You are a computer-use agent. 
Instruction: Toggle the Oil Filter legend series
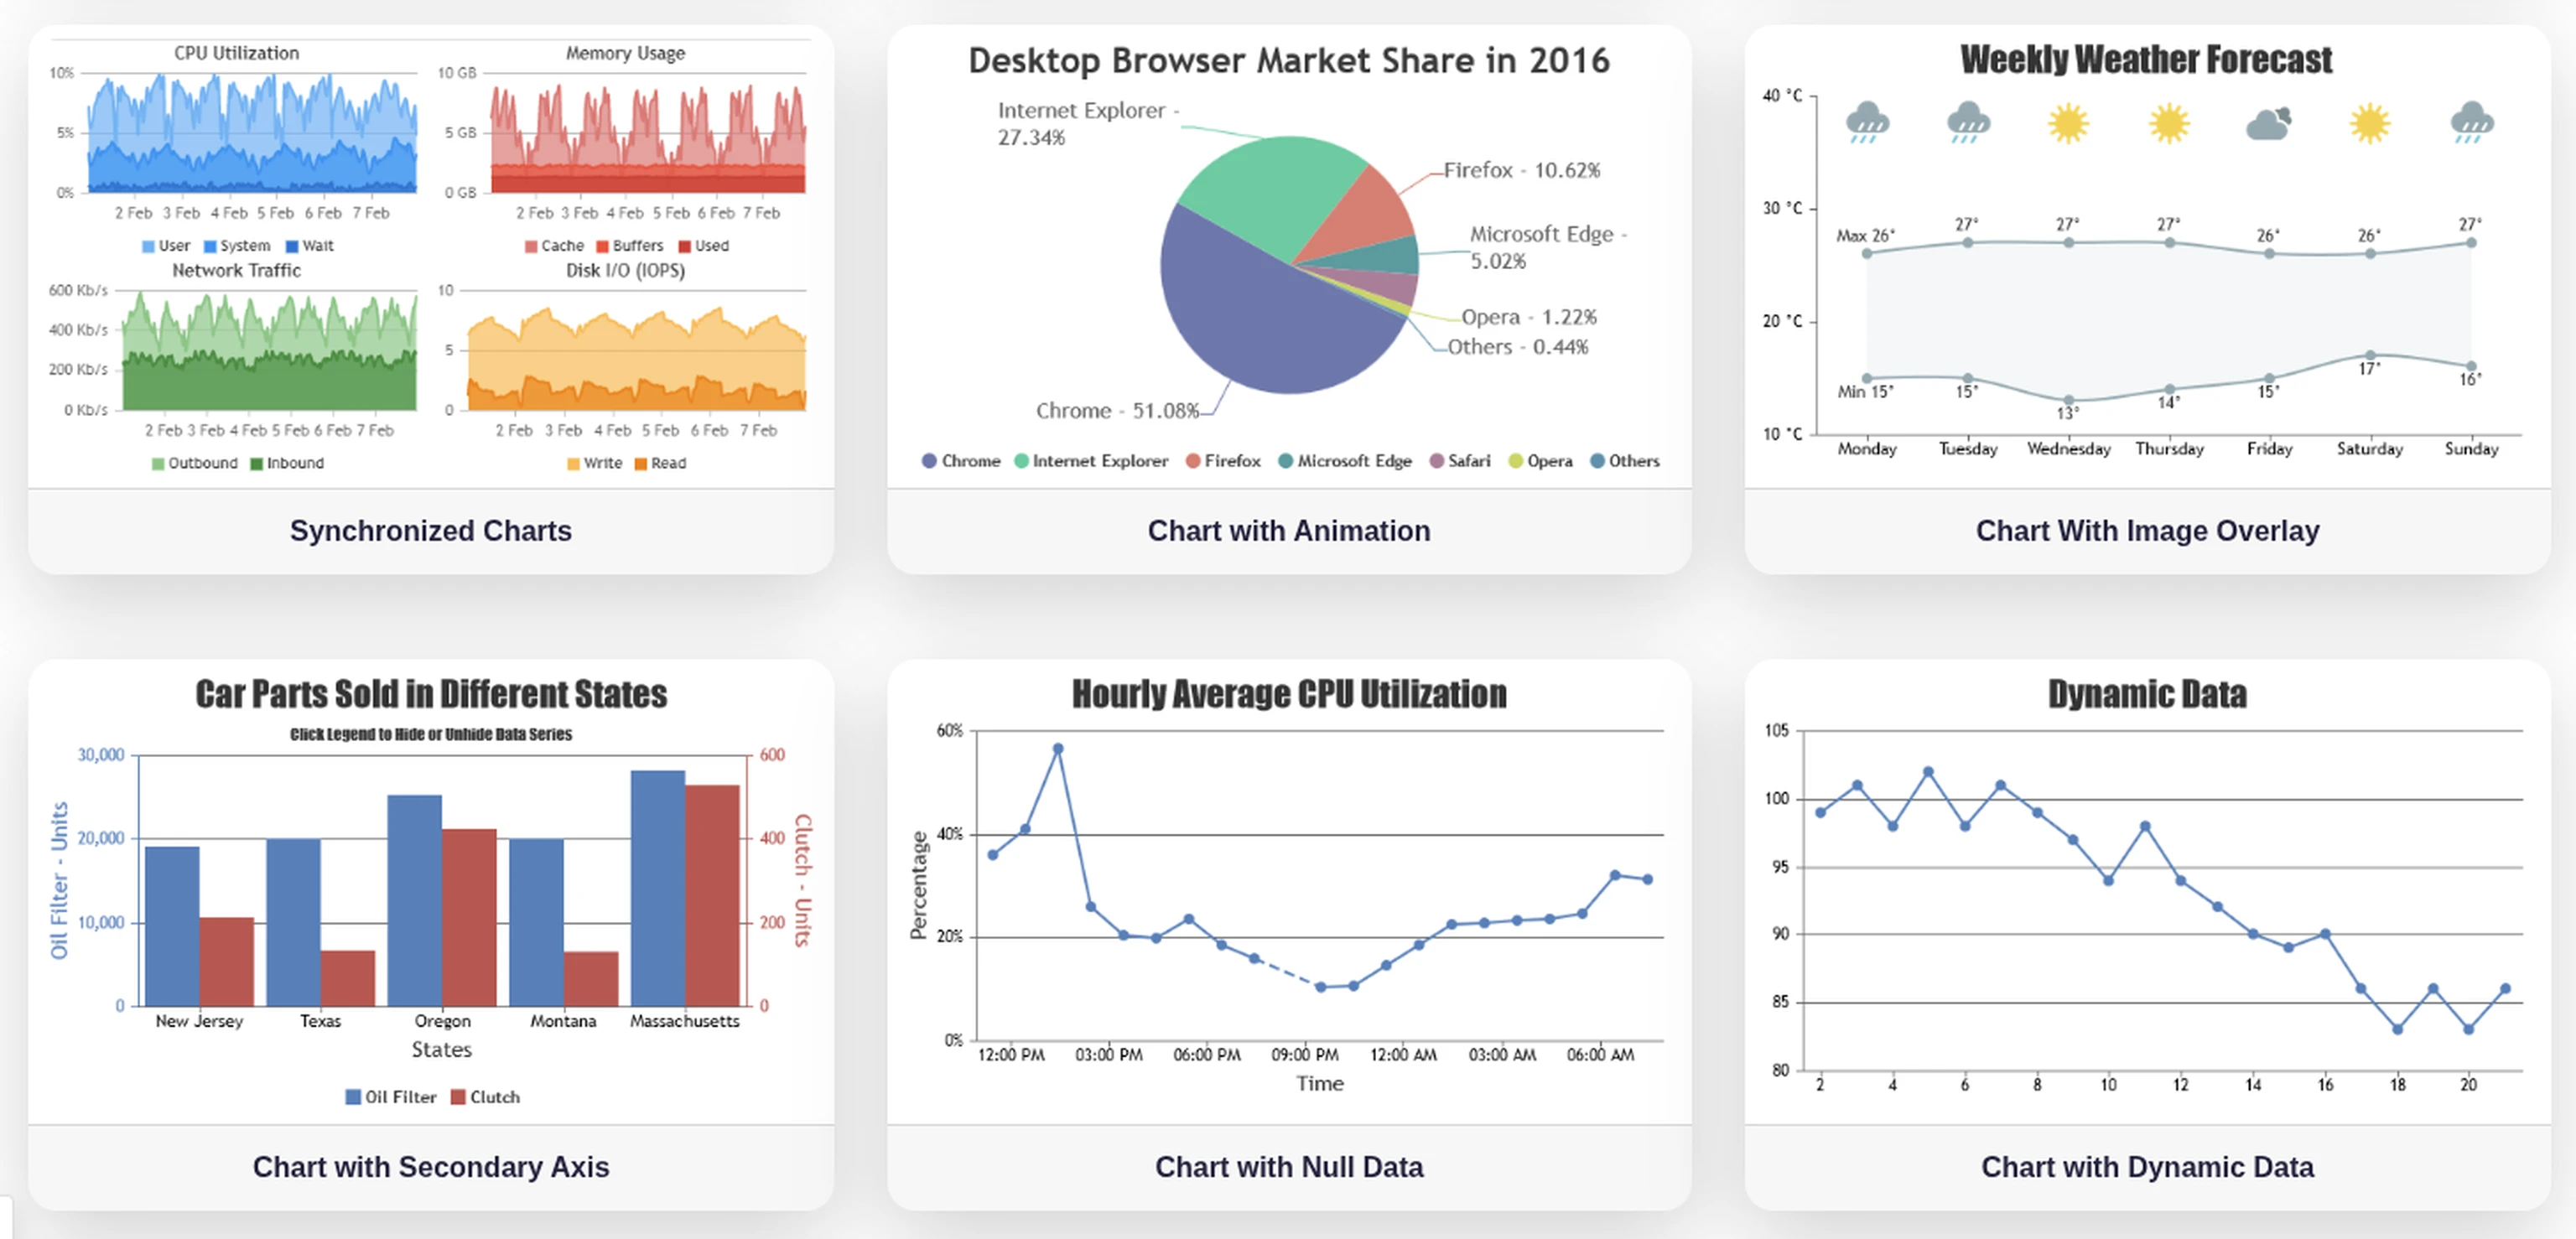(x=391, y=1097)
